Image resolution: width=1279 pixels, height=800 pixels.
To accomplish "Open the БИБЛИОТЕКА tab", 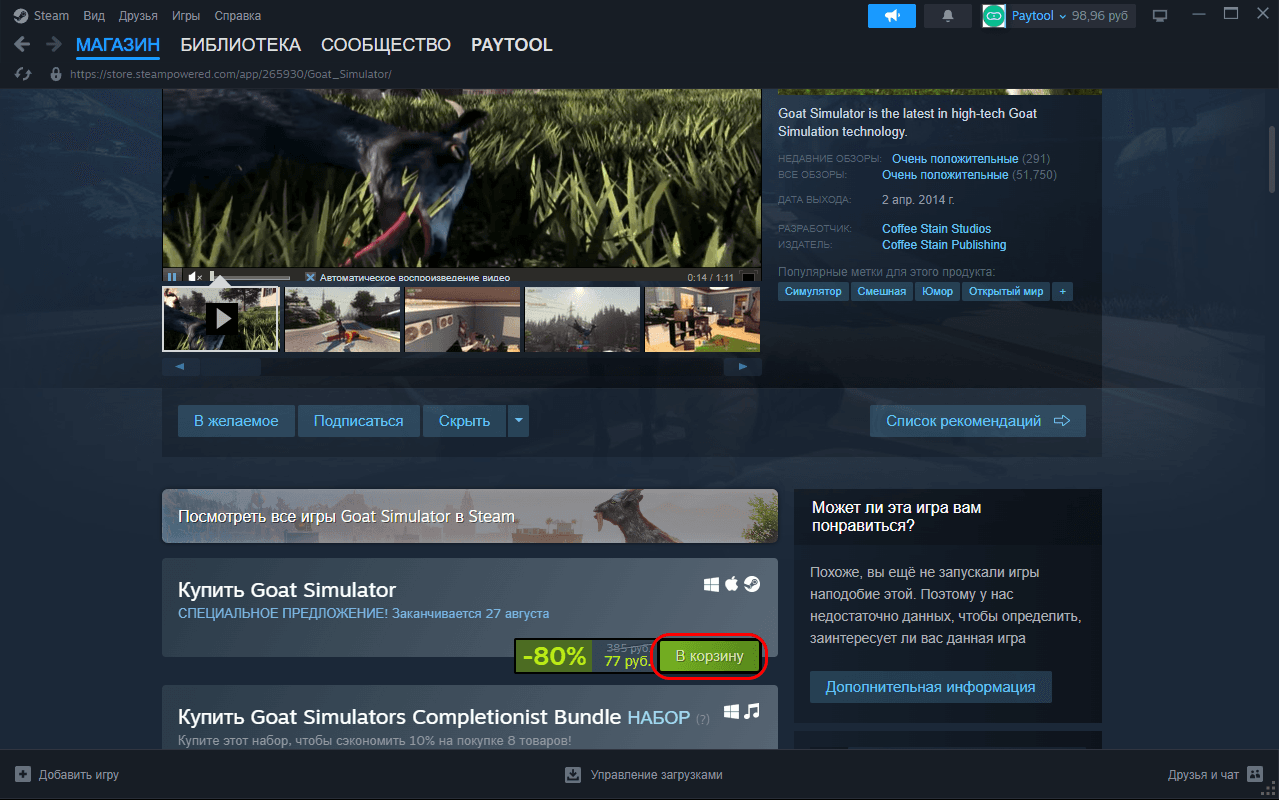I will (240, 45).
